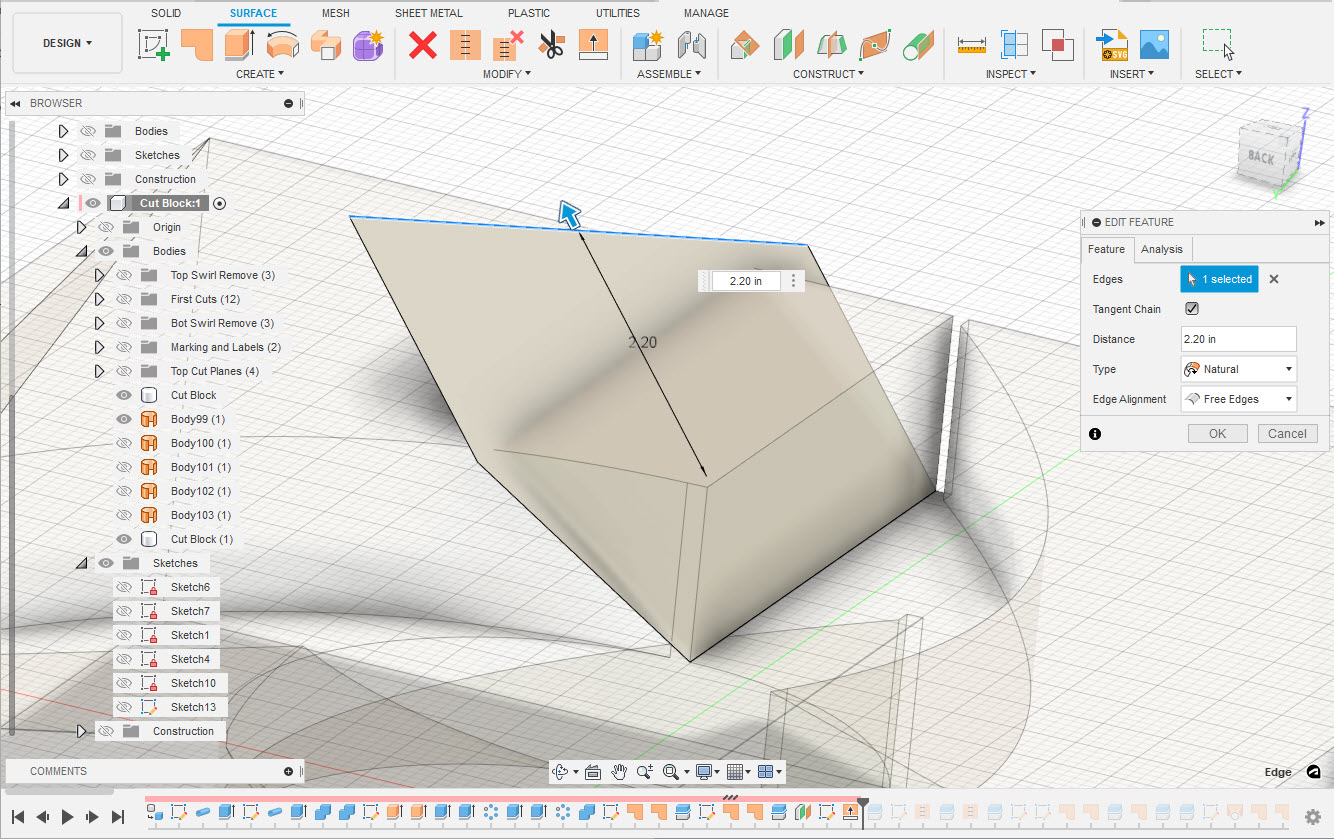Screen dimensions: 1334x839
Task: Click the Insert SVG icon
Action: coord(1113,45)
